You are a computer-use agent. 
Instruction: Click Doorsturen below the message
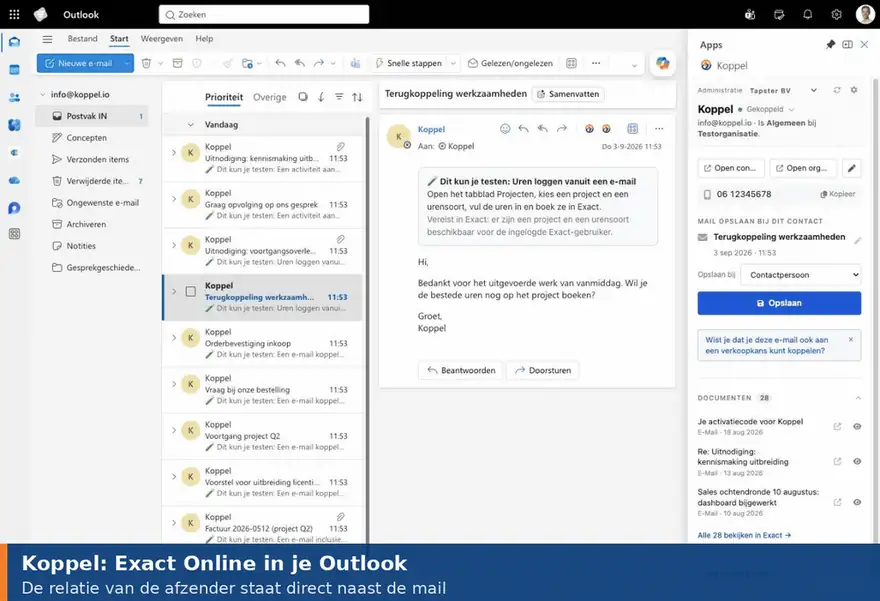point(543,370)
